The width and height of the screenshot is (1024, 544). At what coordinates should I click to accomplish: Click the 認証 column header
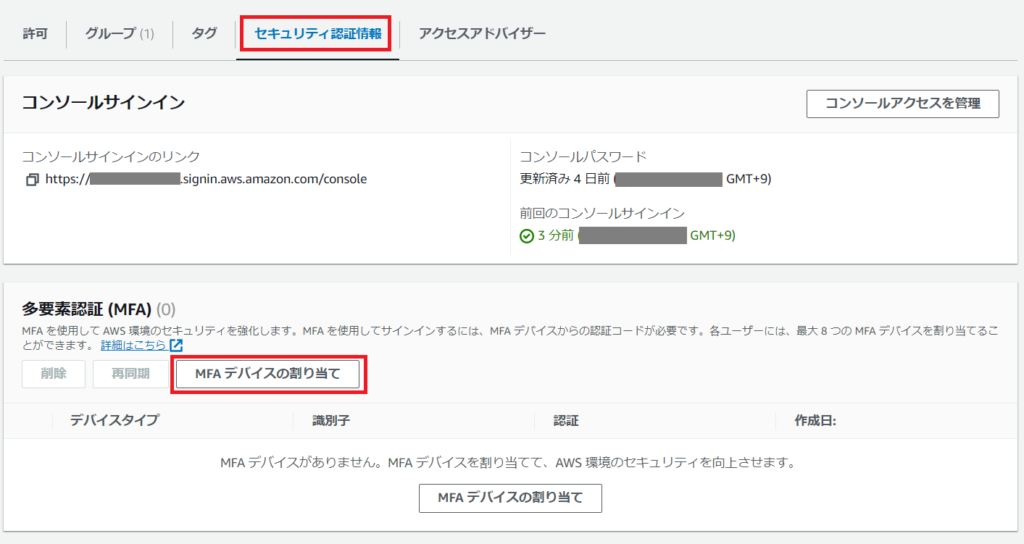(x=566, y=421)
